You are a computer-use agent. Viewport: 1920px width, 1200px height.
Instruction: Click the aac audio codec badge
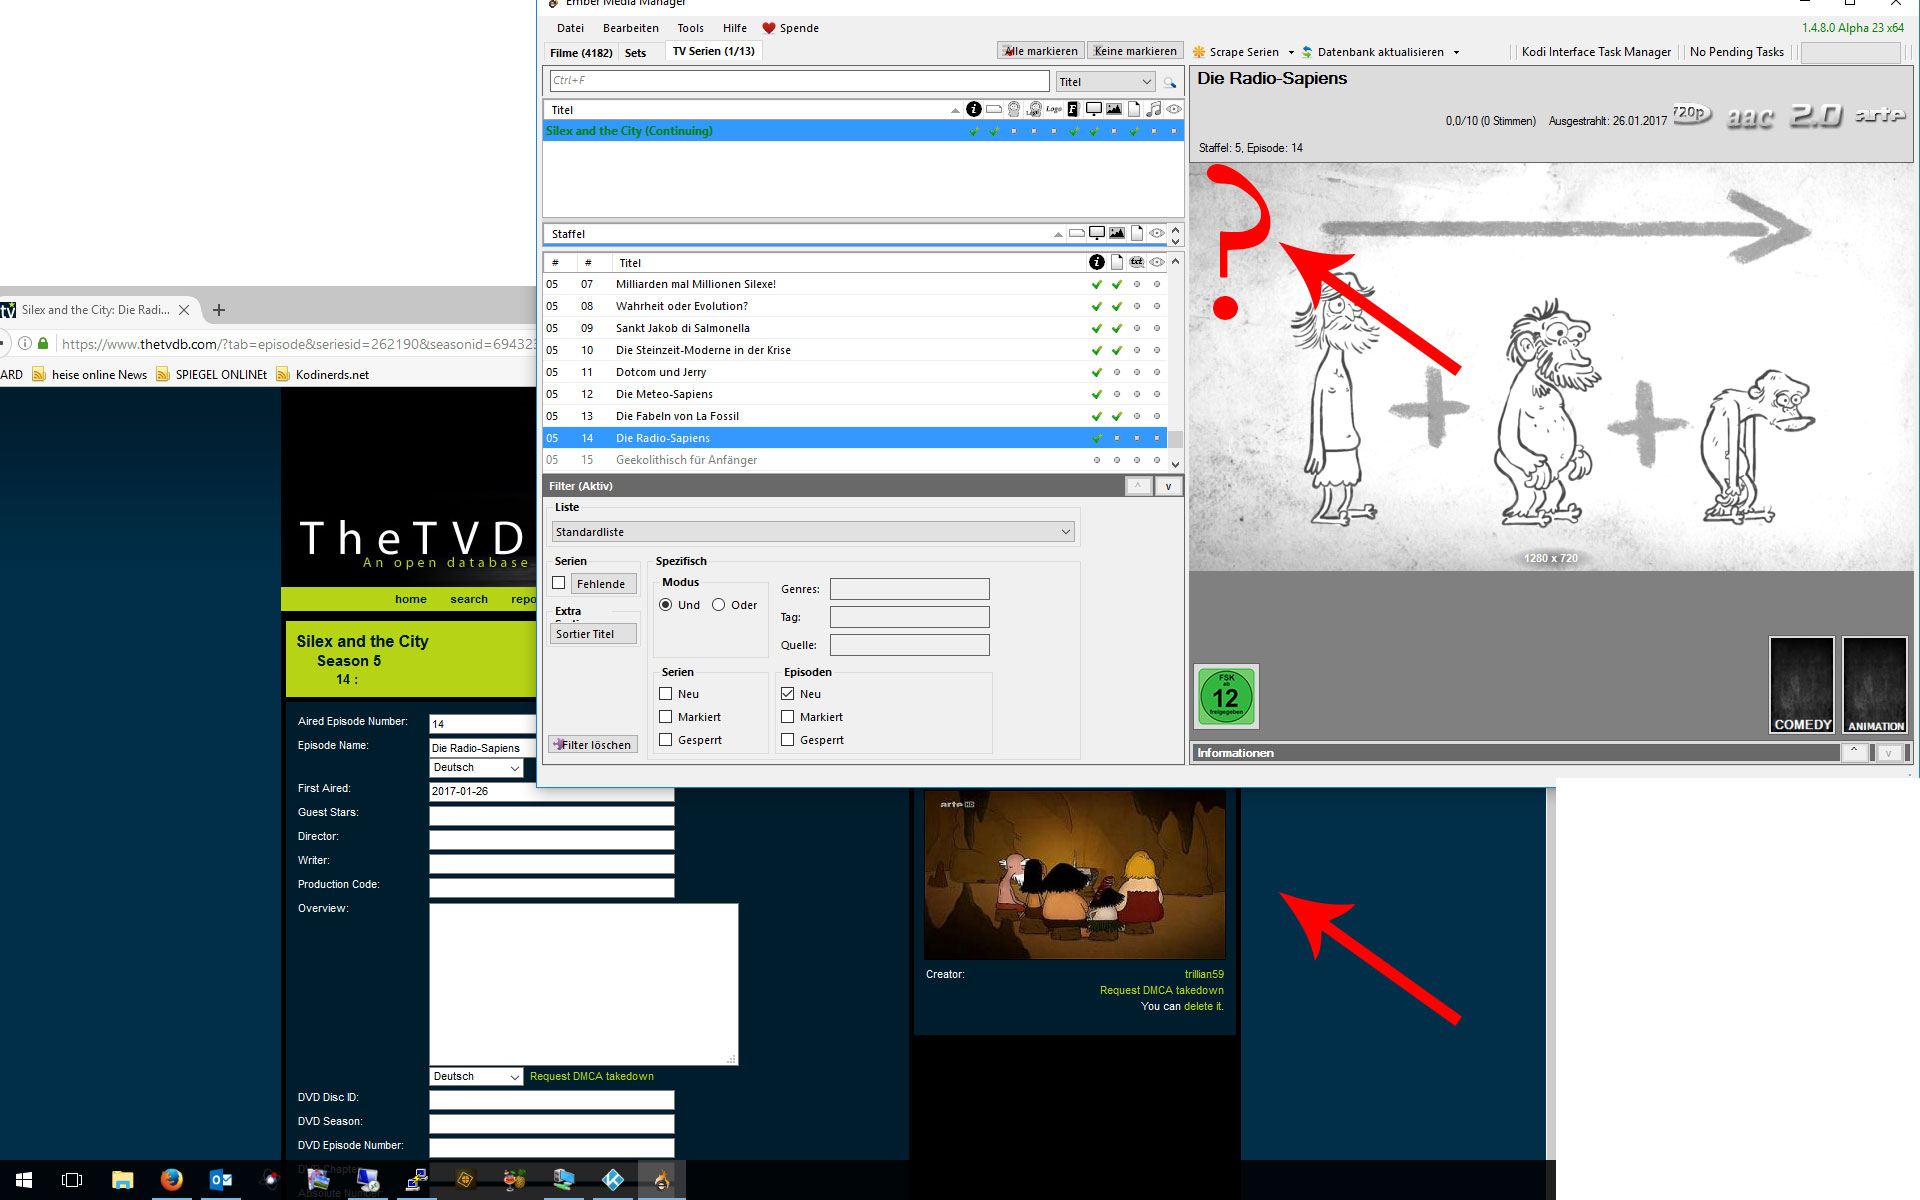tap(1750, 117)
